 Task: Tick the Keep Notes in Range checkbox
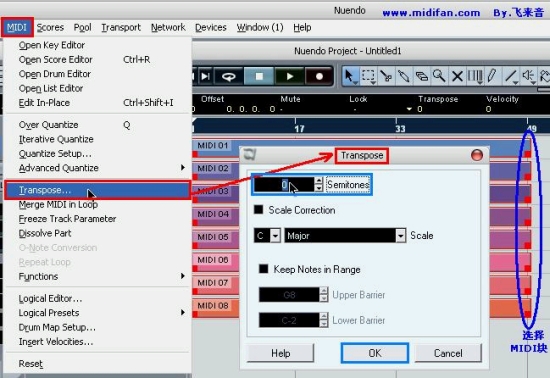(x=263, y=269)
